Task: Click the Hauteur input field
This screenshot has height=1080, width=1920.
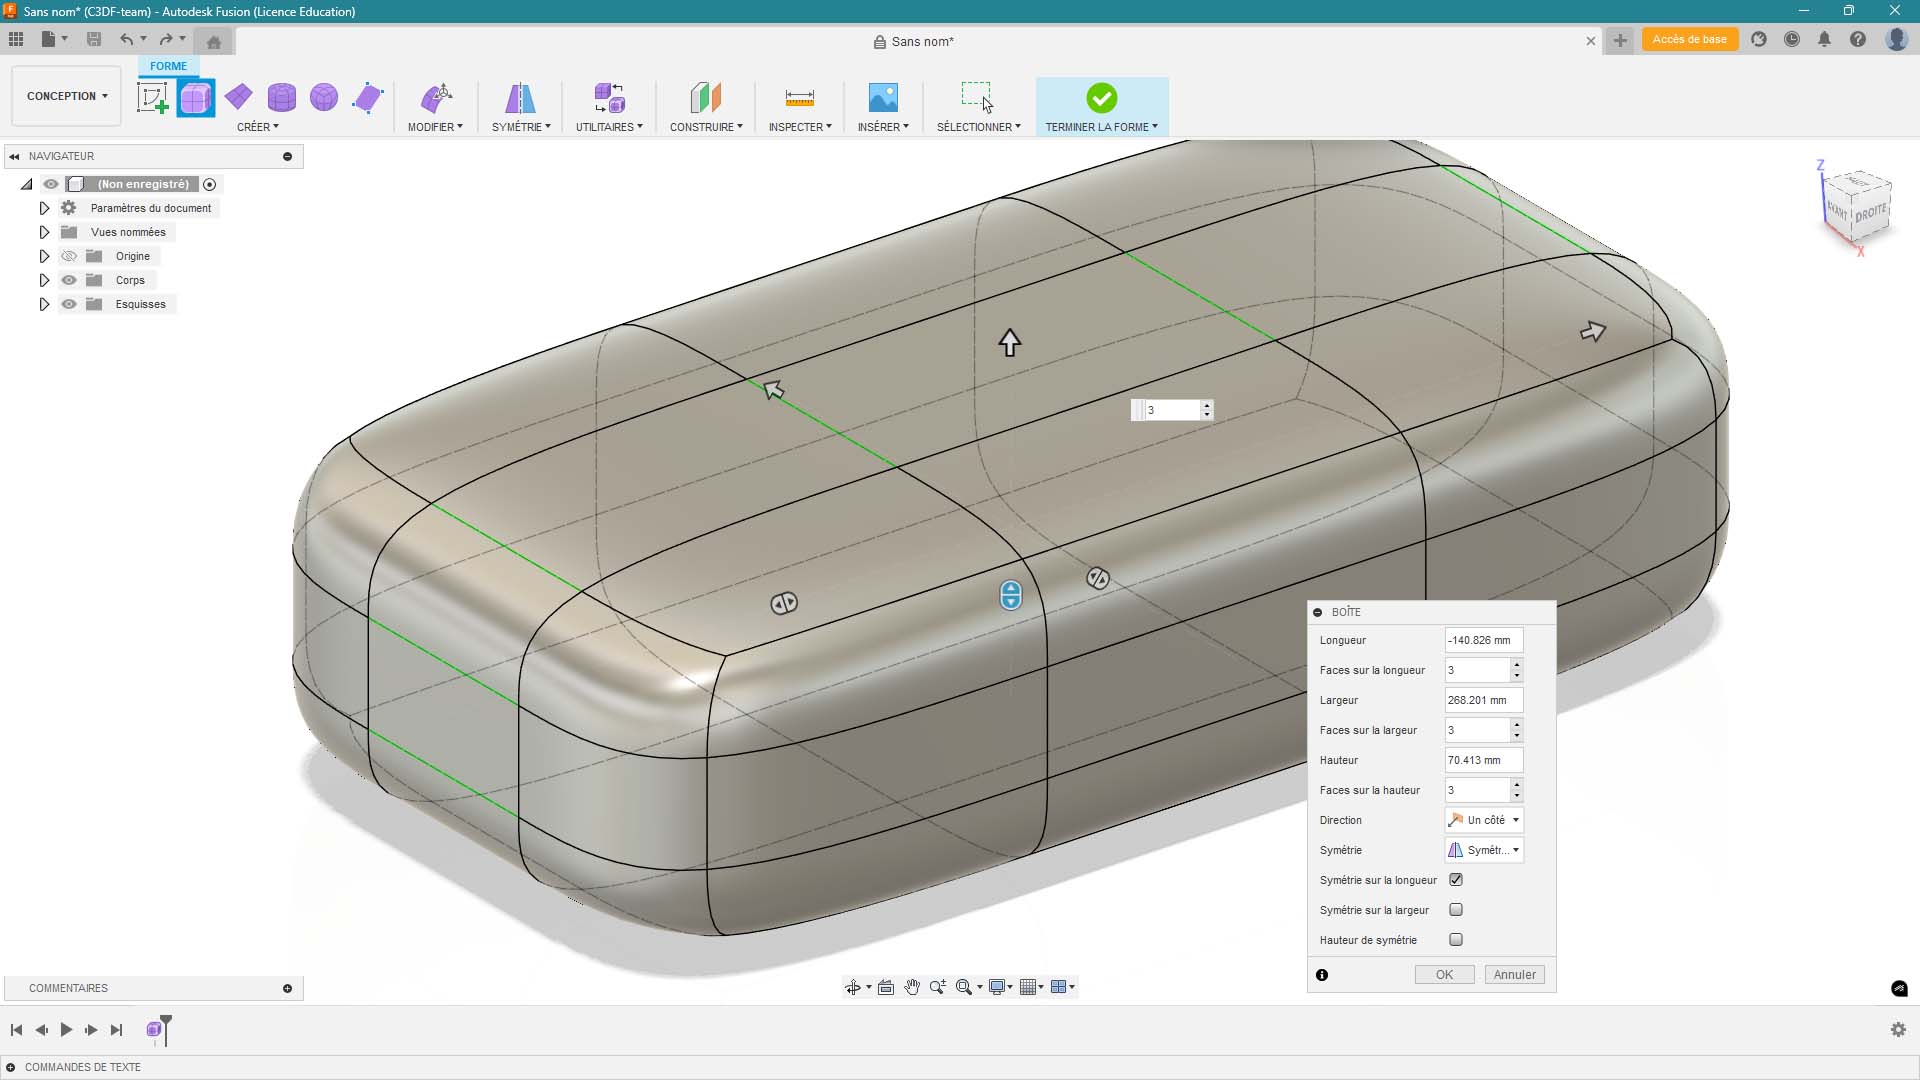Action: coord(1483,760)
